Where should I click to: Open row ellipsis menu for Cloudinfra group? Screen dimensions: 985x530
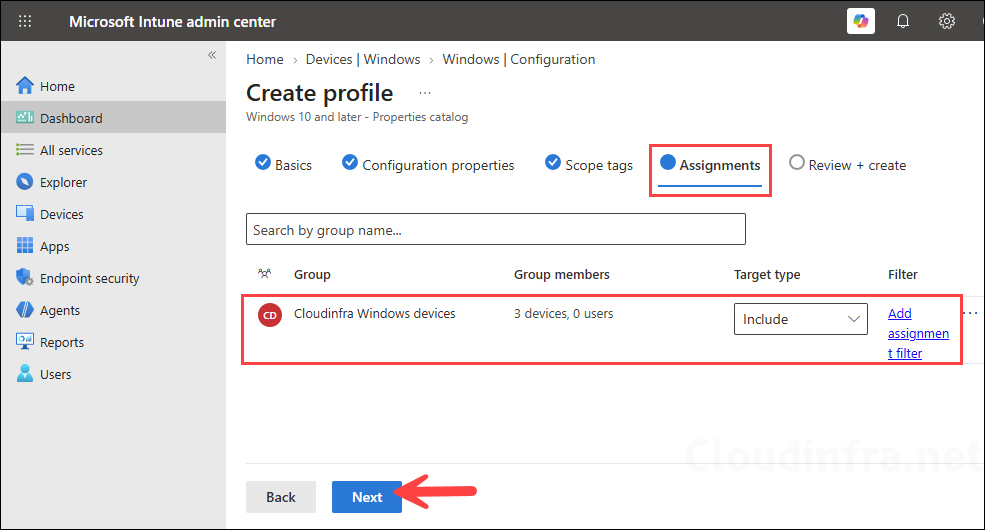click(x=971, y=313)
